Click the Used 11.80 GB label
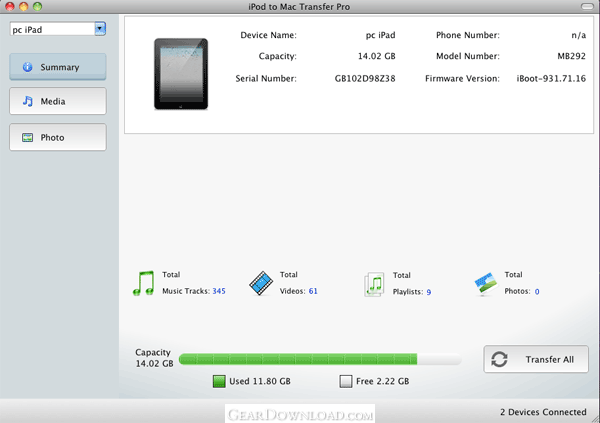The image size is (600, 423). pyautogui.click(x=260, y=381)
